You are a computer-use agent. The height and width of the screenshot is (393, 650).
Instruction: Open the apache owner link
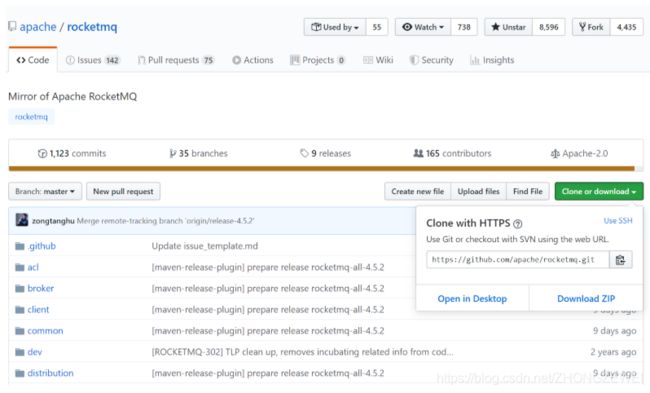click(x=38, y=27)
